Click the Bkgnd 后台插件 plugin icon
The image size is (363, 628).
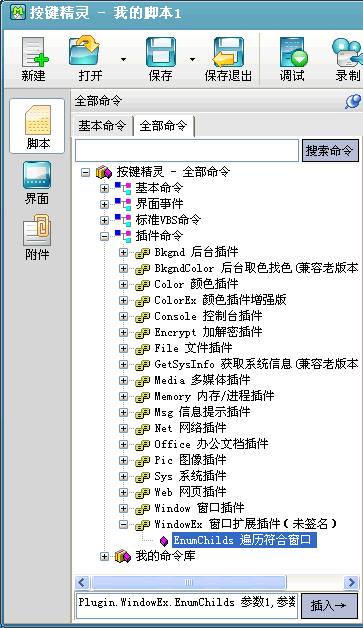pyautogui.click(x=142, y=253)
